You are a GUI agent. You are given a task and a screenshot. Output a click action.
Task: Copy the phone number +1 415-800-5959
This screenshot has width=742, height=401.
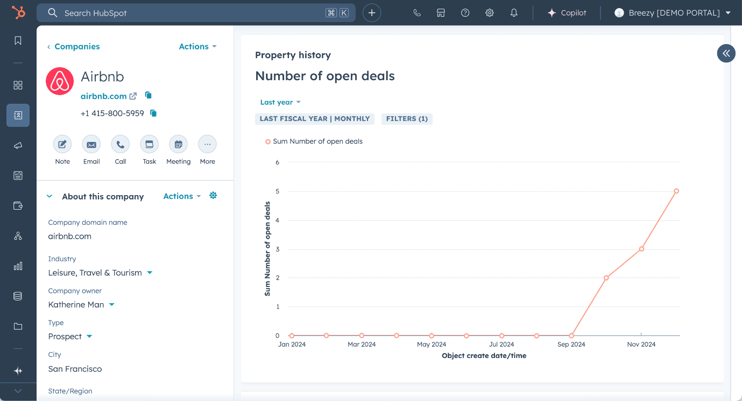click(153, 113)
